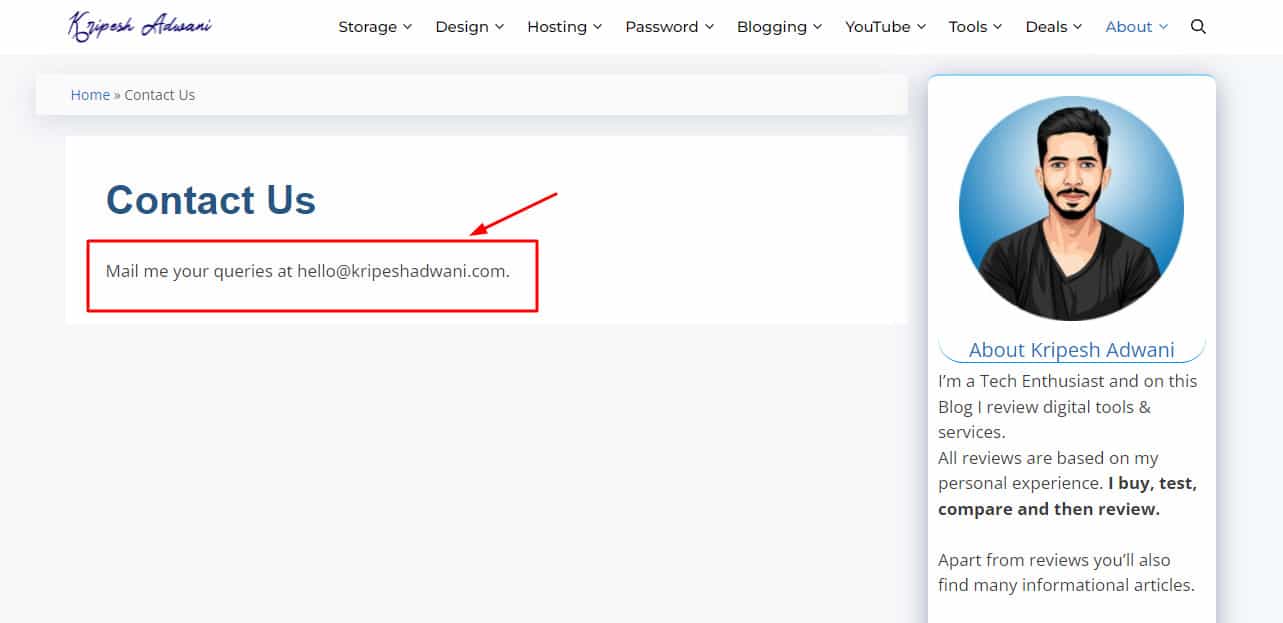Open the Hosting menu
This screenshot has width=1283, height=623.
click(x=565, y=27)
